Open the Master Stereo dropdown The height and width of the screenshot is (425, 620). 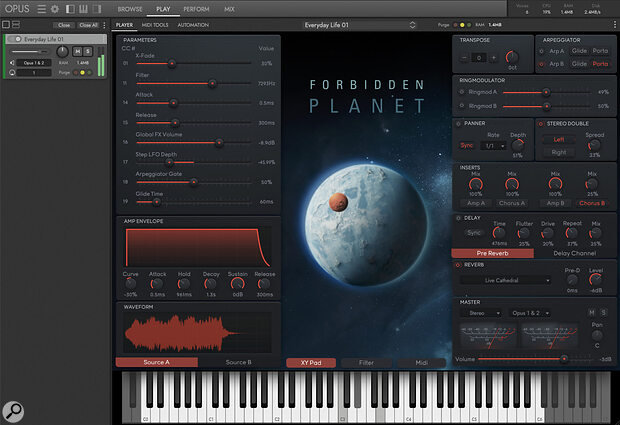pos(481,313)
